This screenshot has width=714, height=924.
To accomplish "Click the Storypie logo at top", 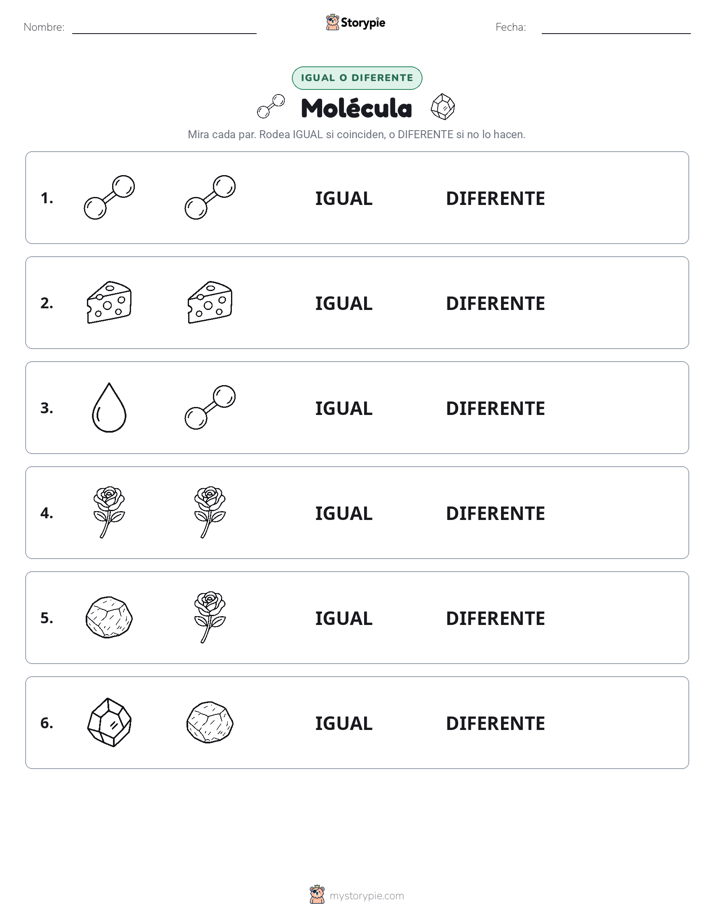I will tap(355, 22).
